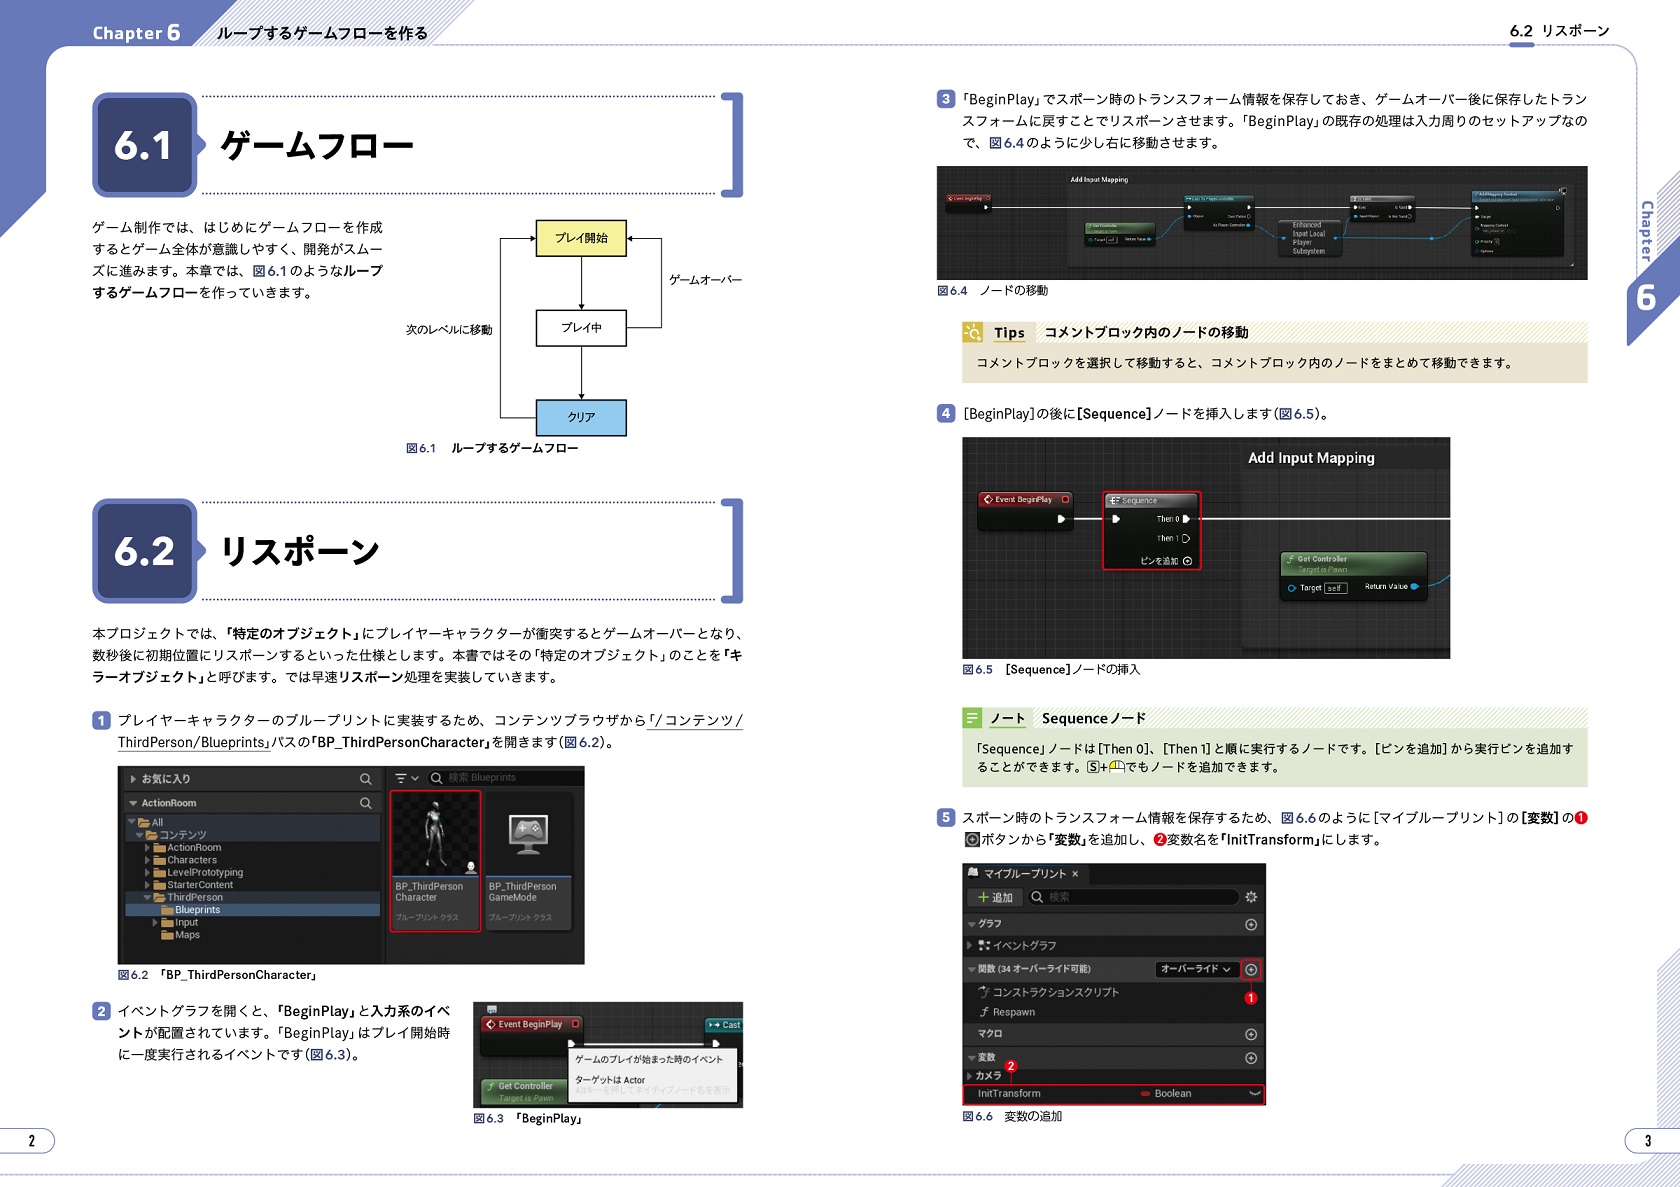
Task: Collapse the ThirdPerson folder in the tree
Action: click(x=148, y=898)
